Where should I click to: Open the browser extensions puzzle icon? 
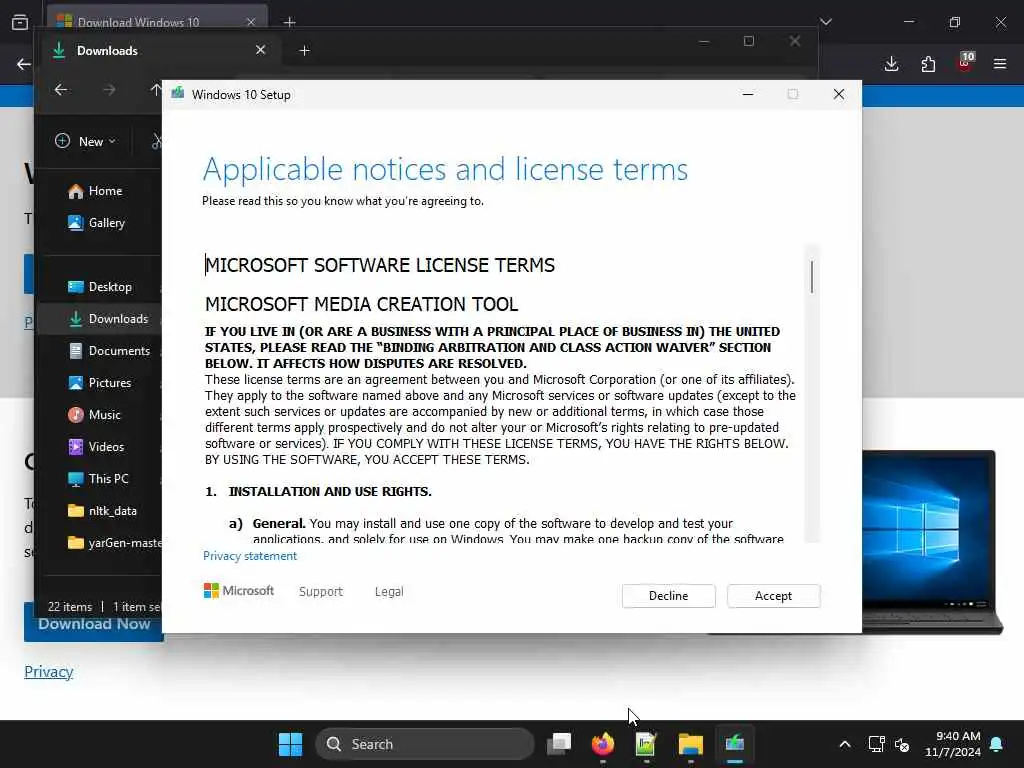(x=928, y=64)
